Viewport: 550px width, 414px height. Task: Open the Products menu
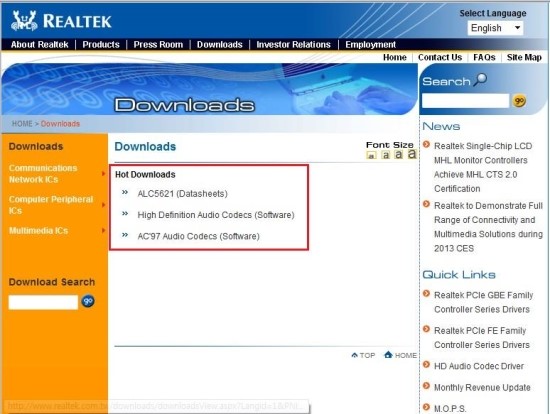(101, 45)
